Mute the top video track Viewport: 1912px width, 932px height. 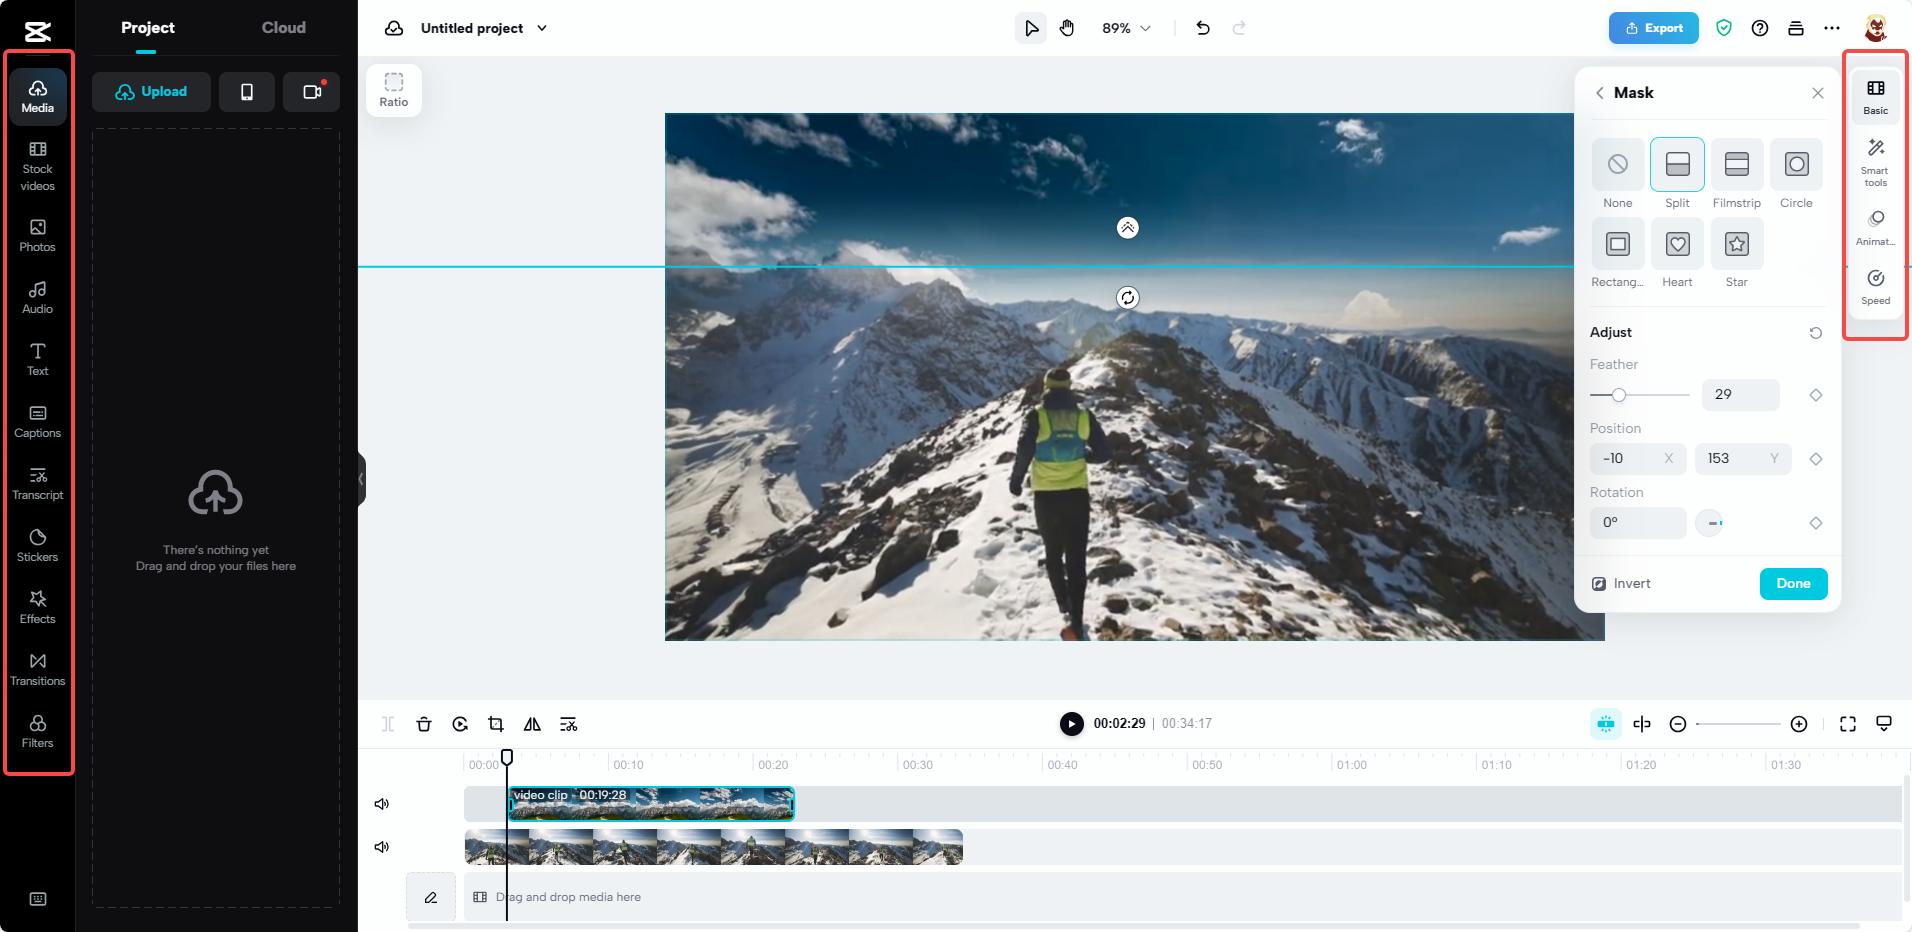tap(381, 804)
